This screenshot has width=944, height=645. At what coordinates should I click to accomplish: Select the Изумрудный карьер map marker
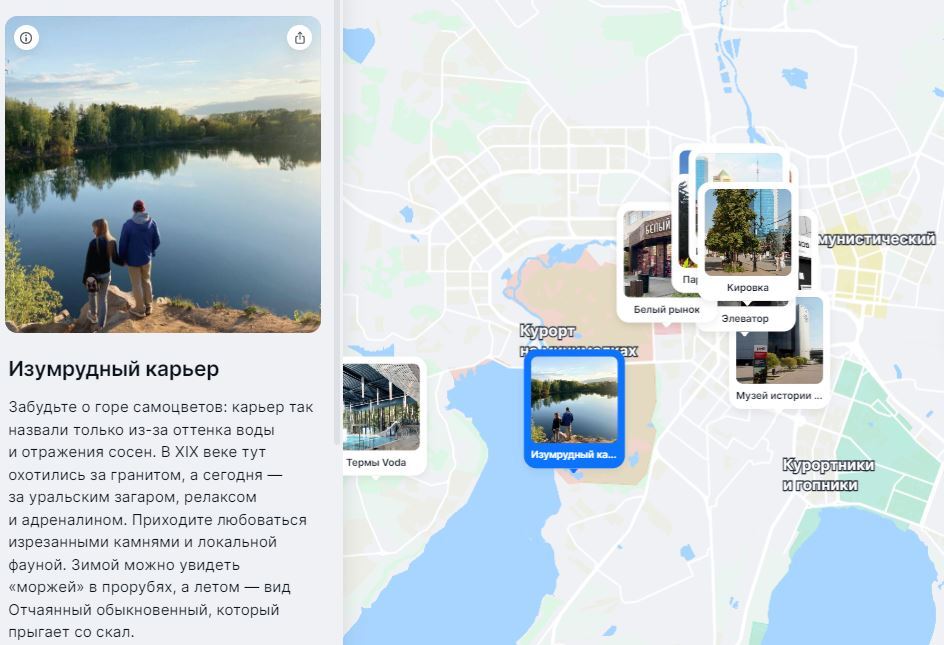[574, 409]
